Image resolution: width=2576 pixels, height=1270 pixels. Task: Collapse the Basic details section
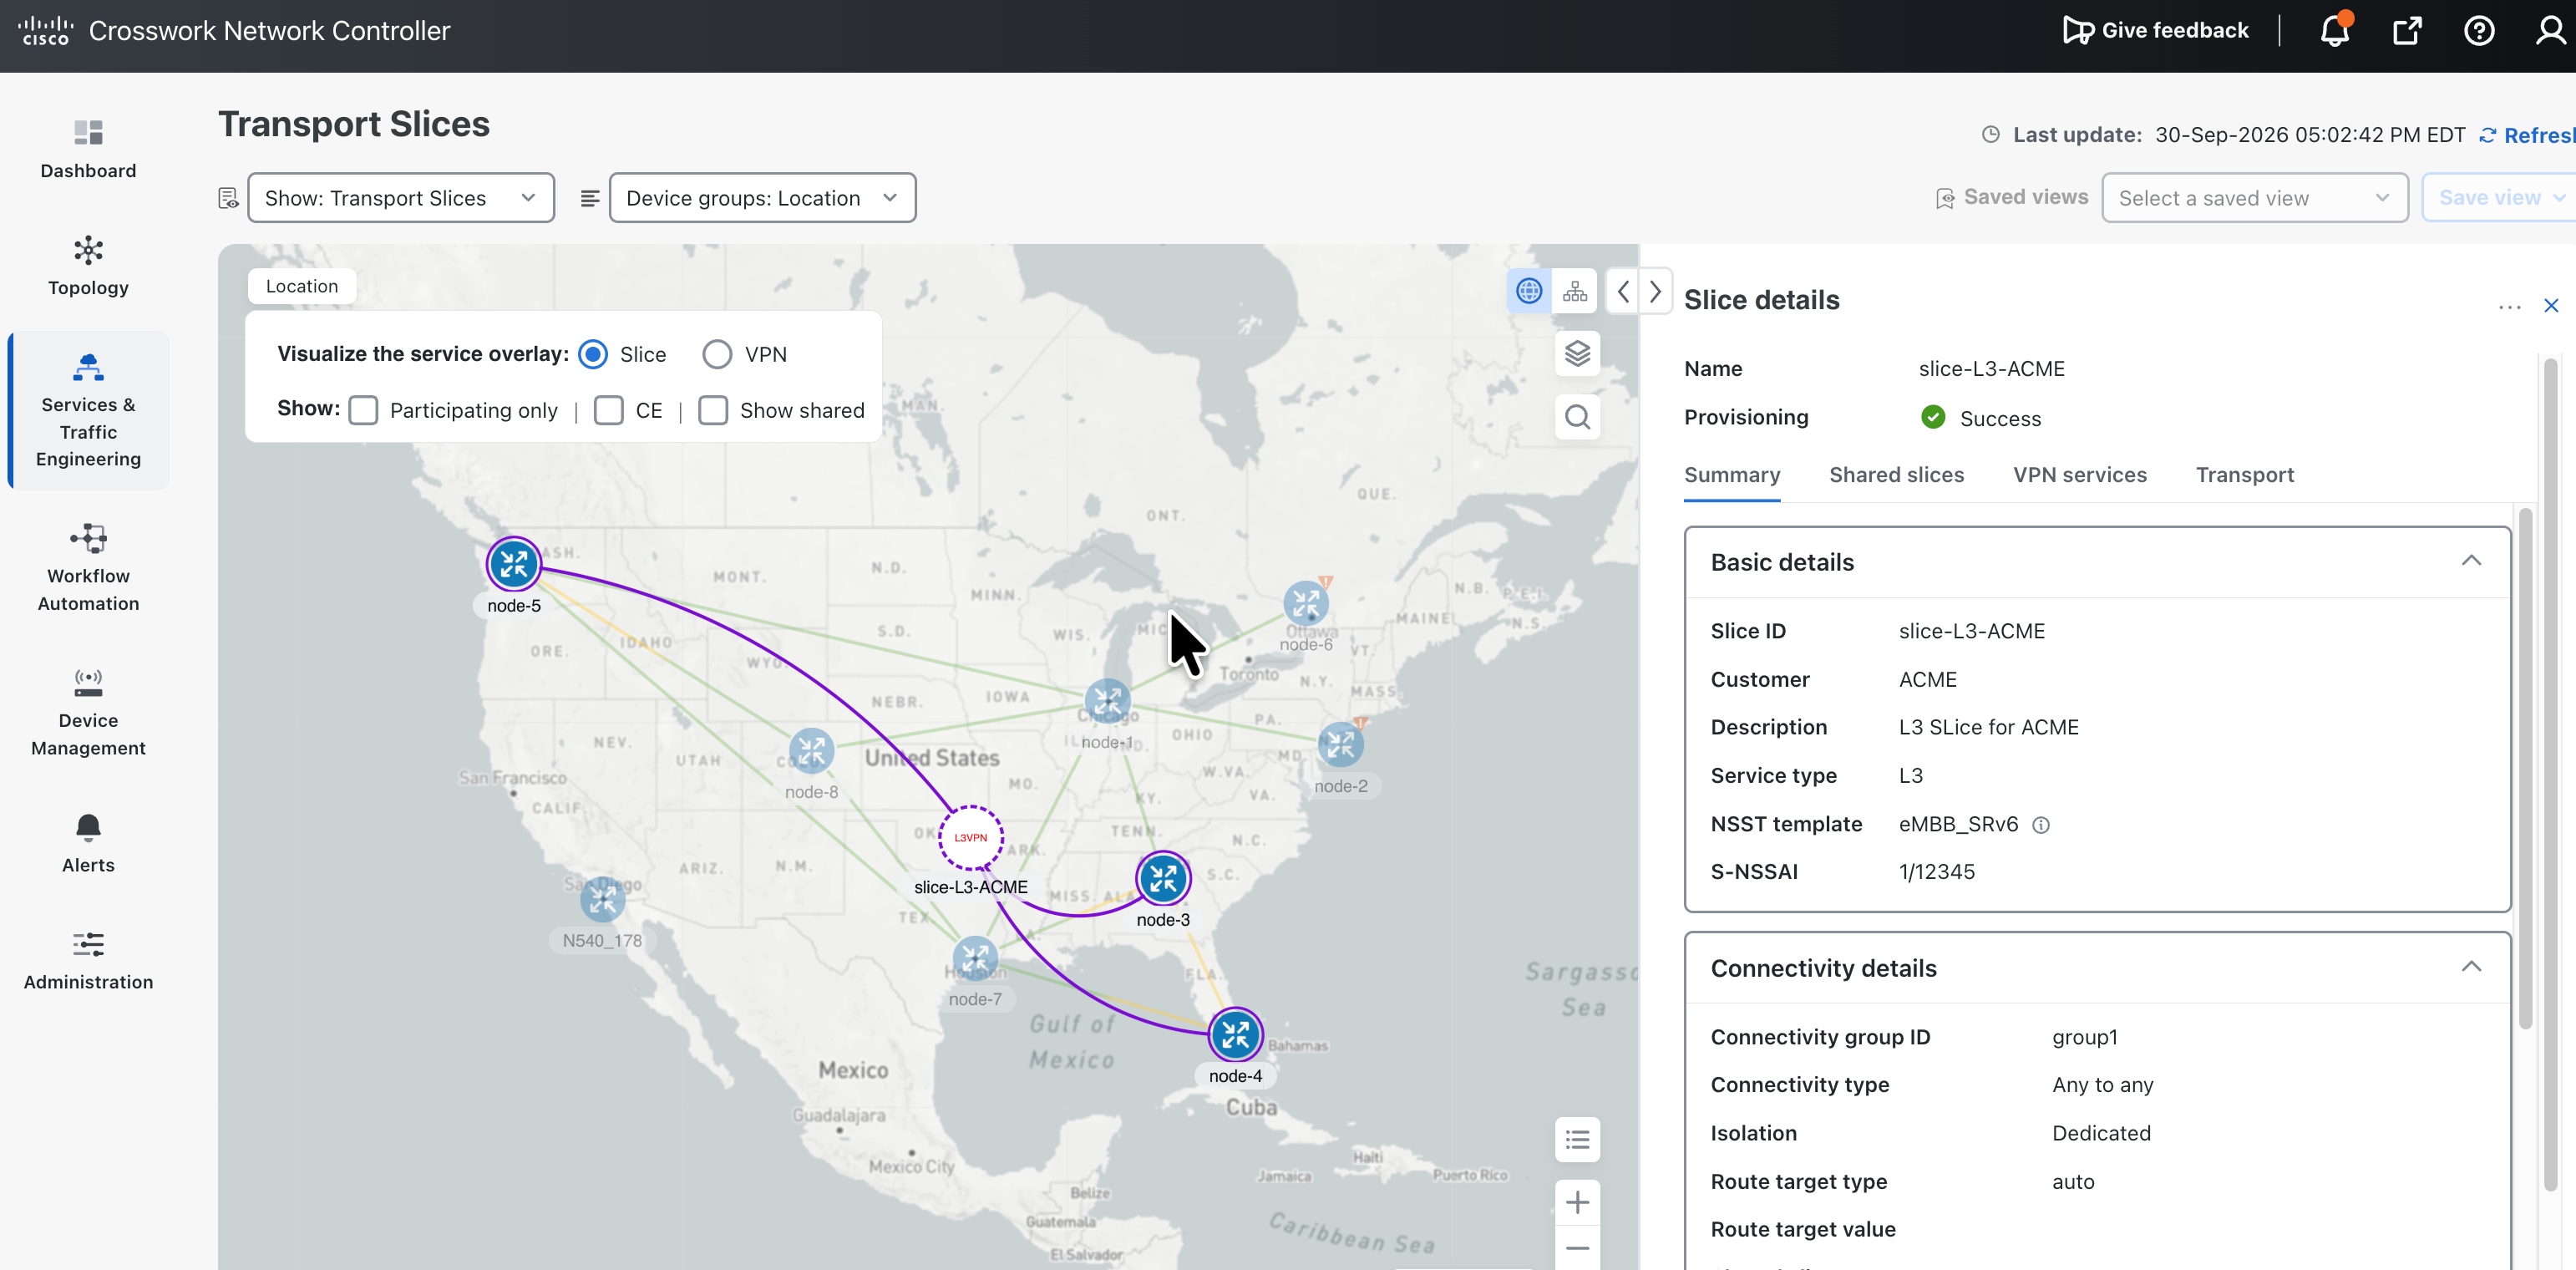click(2471, 561)
